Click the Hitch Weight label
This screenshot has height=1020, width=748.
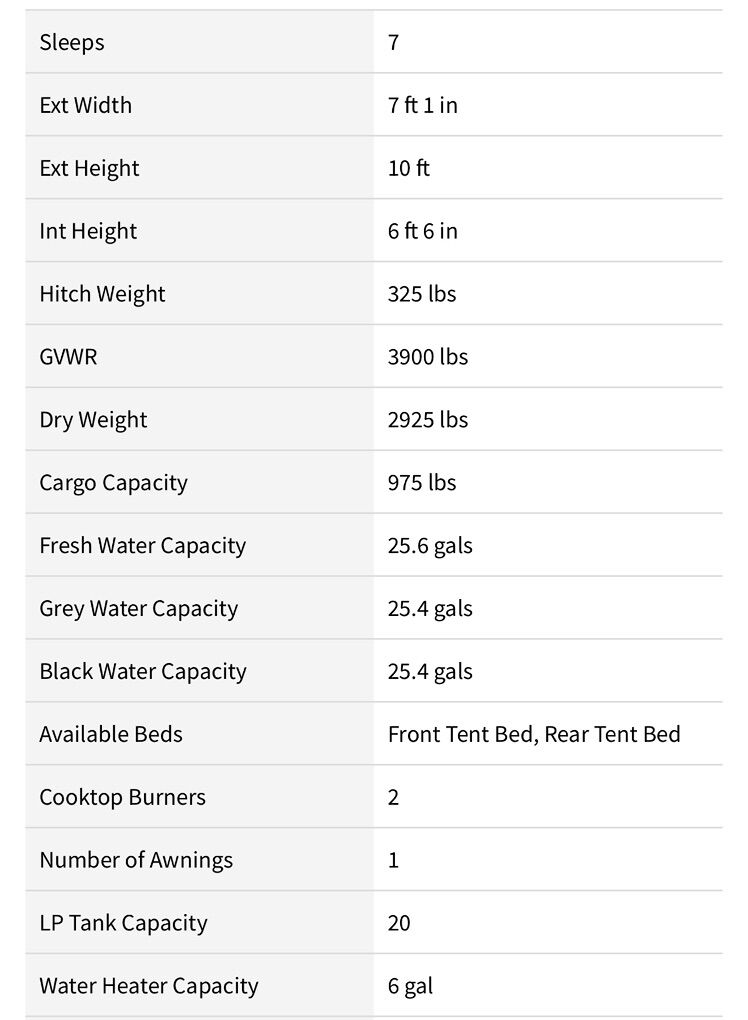click(x=102, y=295)
